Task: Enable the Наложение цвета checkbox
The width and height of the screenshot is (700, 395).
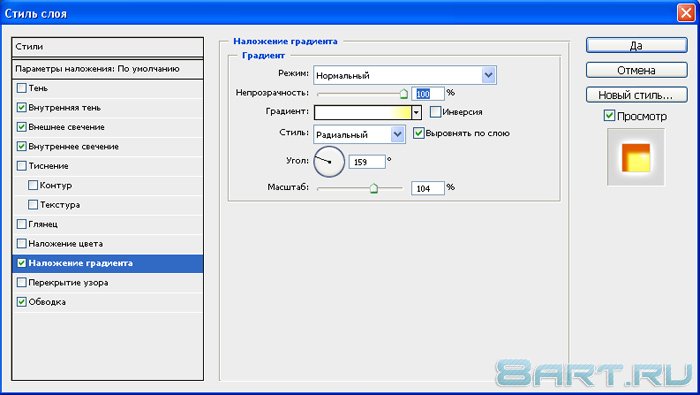Action: 21,244
